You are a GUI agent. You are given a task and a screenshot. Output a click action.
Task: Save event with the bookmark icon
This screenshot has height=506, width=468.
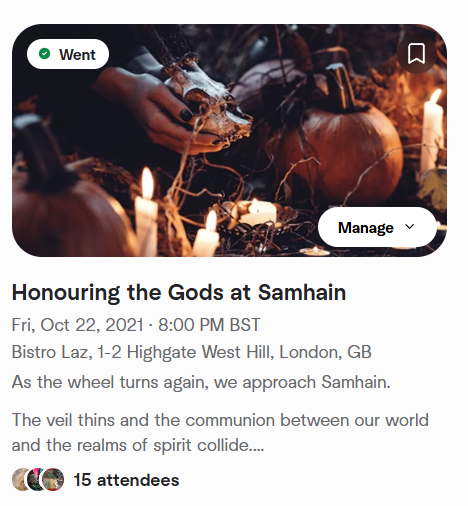click(416, 54)
